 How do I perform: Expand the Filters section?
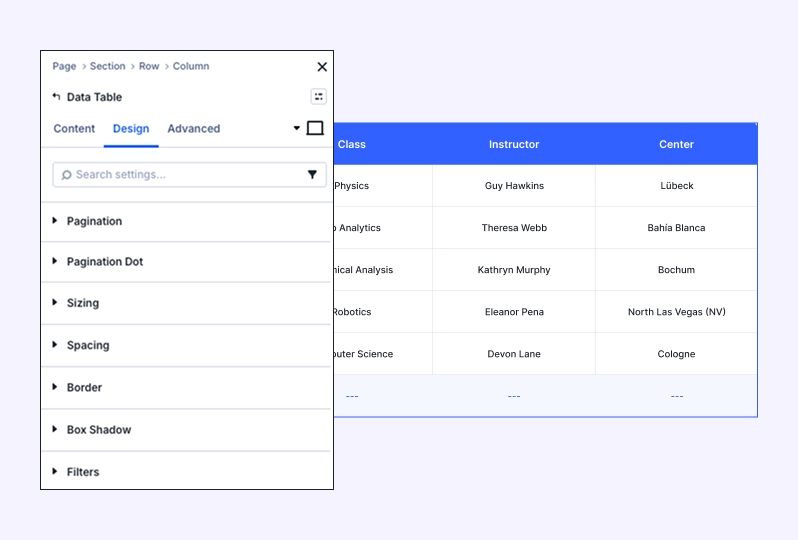click(82, 472)
